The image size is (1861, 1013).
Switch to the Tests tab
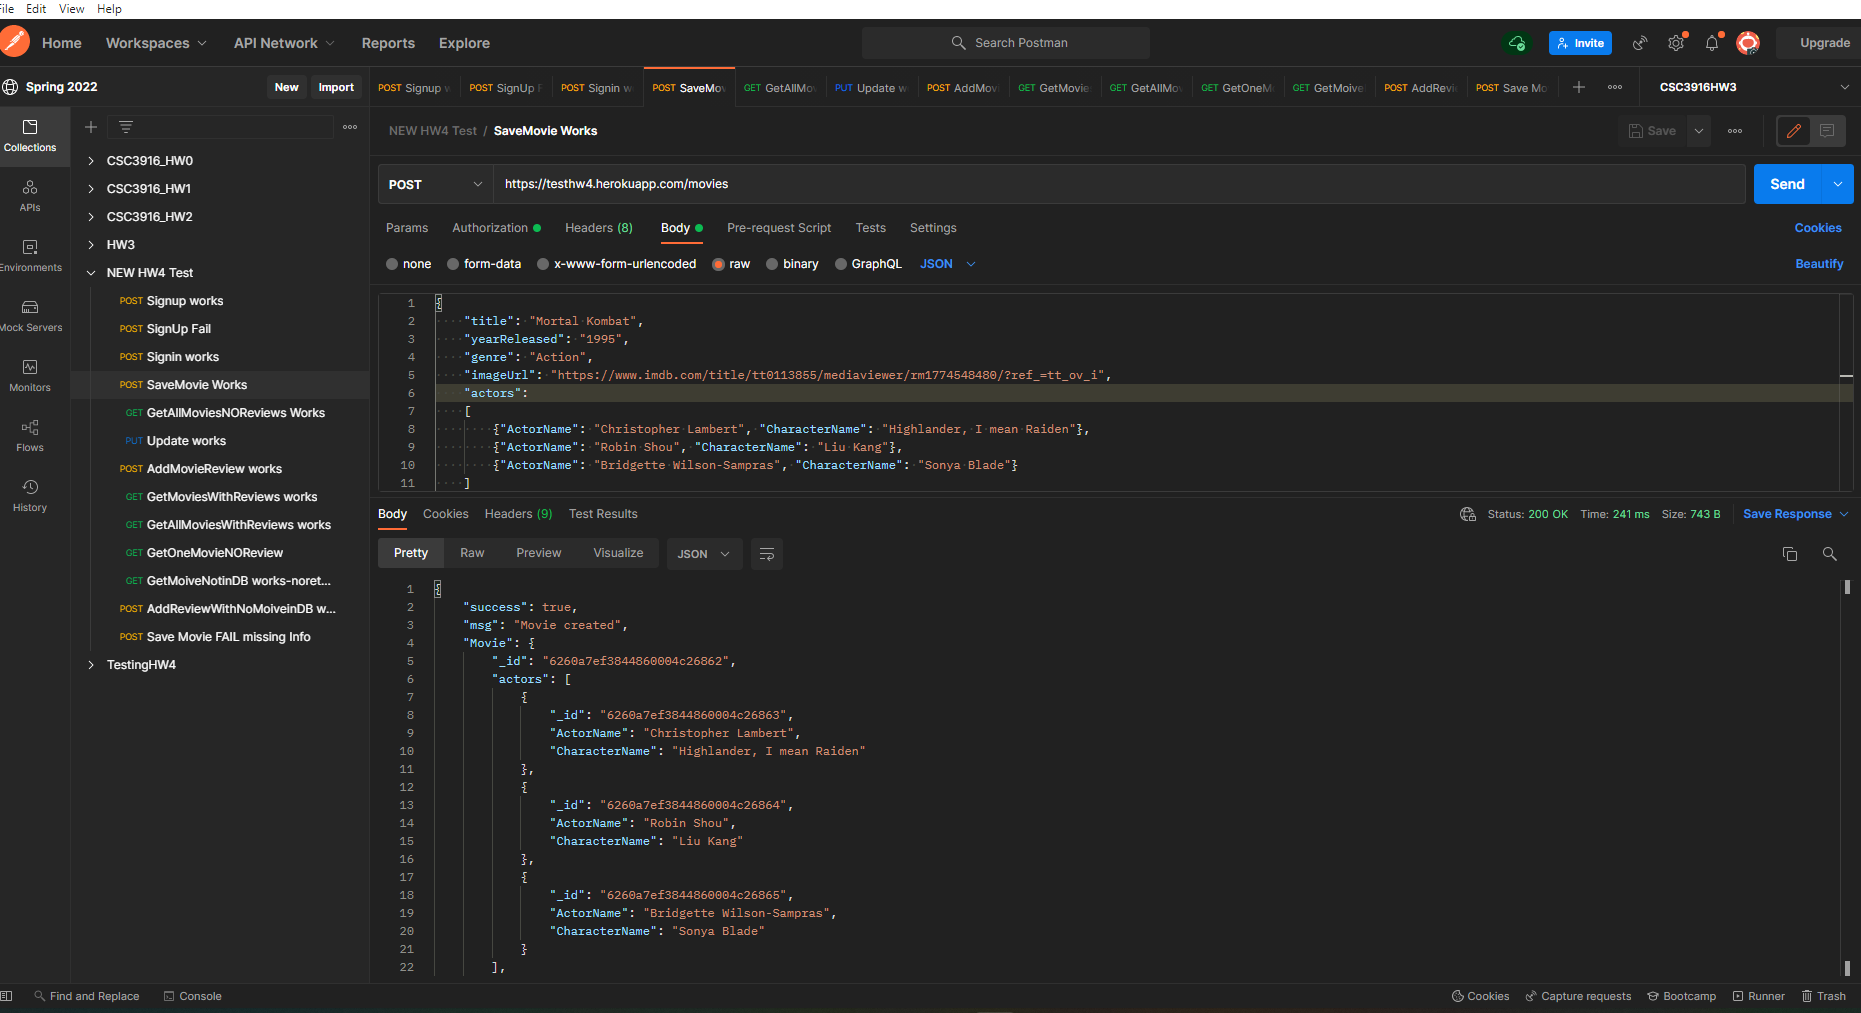870,228
